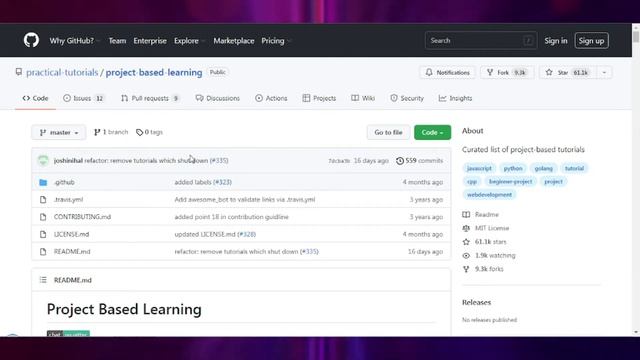Open the CONTRIBUTING.md file
This screenshot has height=360, width=640.
(82, 217)
